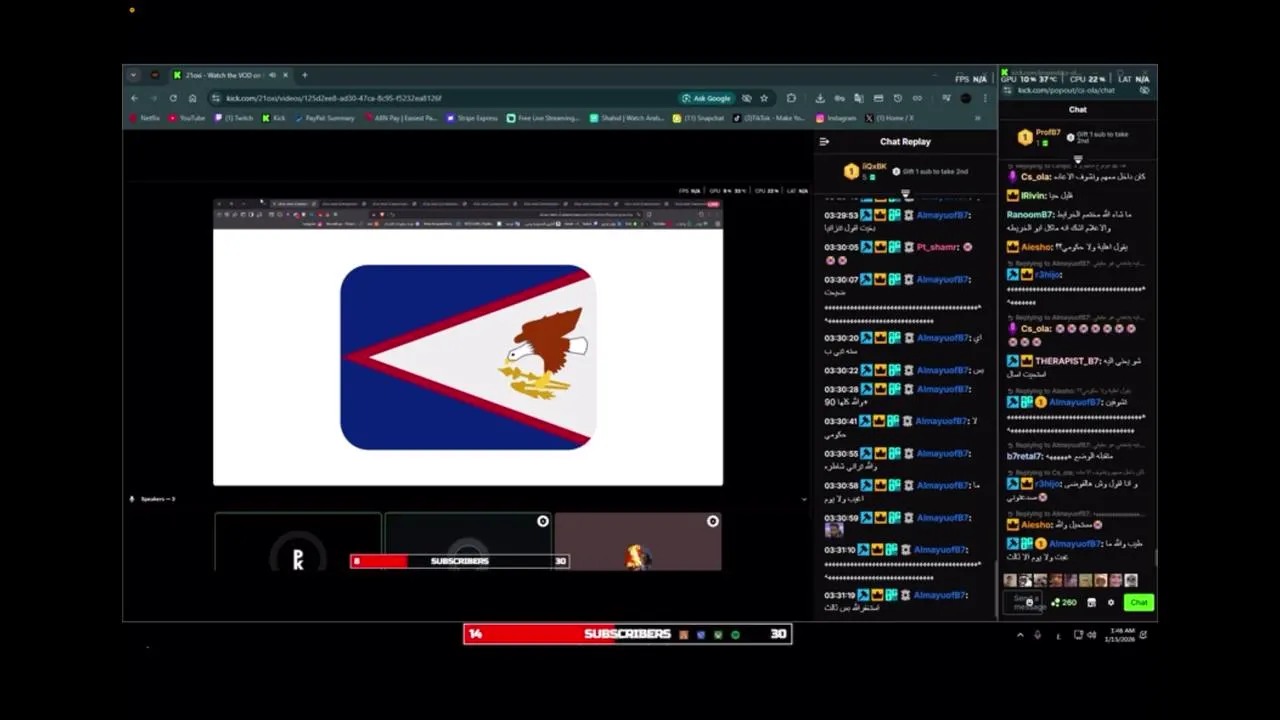
Task: Show hidden system tray icons chevron
Action: point(1020,635)
